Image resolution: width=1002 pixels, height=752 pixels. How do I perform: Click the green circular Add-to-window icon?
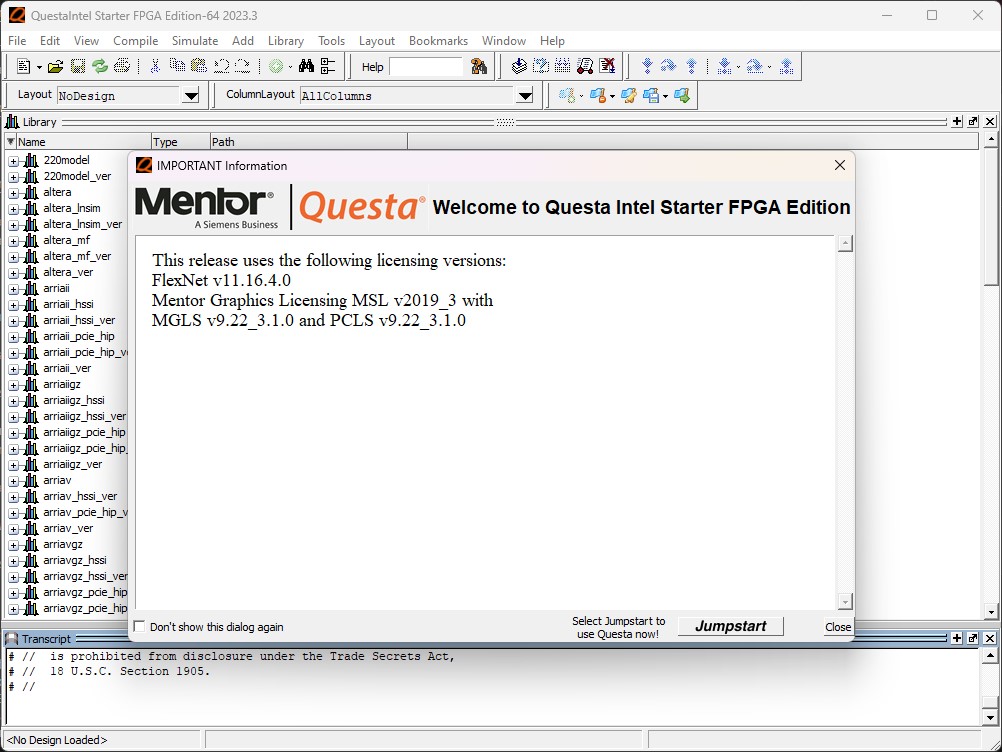coord(276,66)
